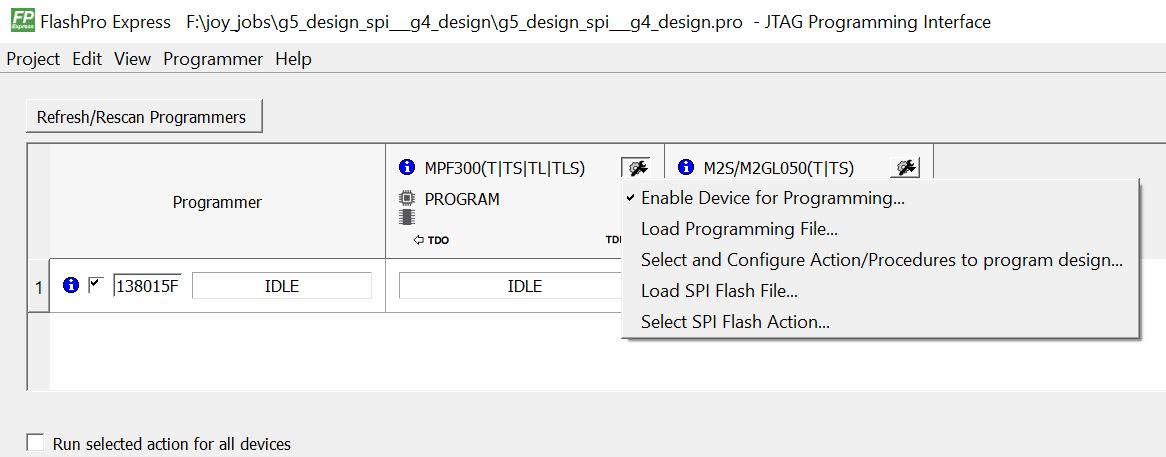
Task: Open the Project menu
Action: [33, 59]
